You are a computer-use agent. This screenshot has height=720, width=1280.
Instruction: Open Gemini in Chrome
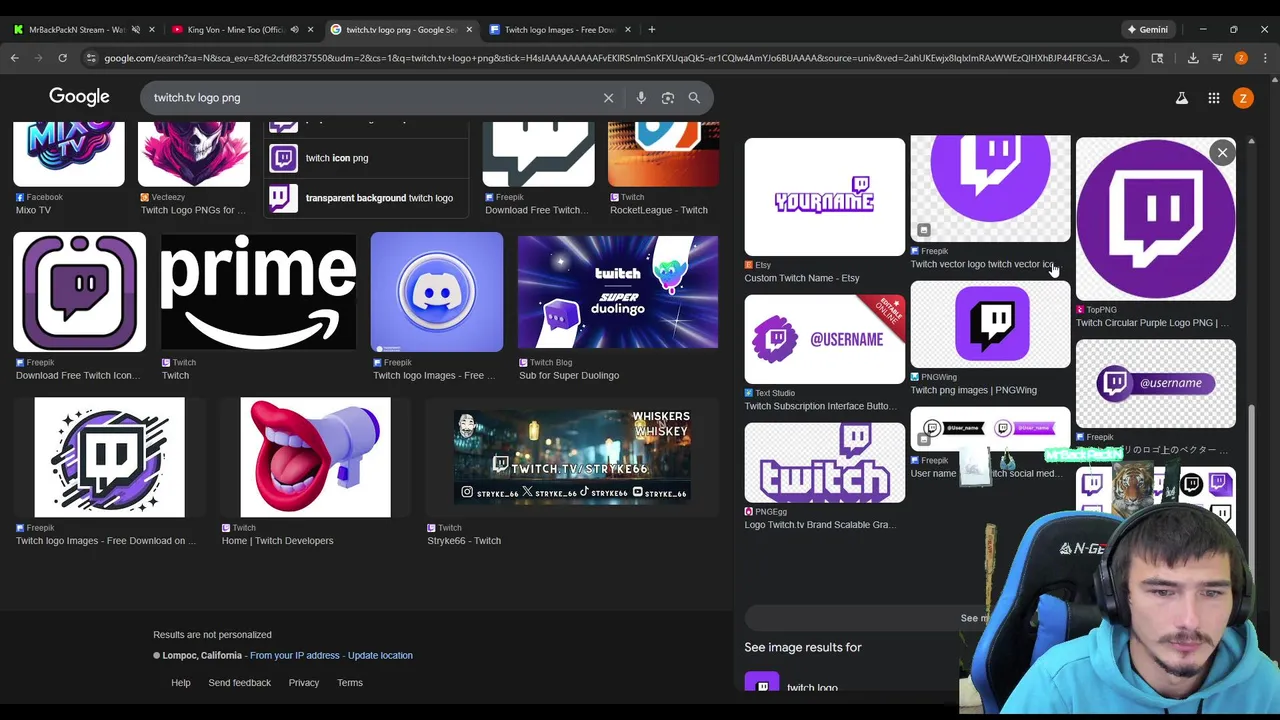[x=1146, y=29]
